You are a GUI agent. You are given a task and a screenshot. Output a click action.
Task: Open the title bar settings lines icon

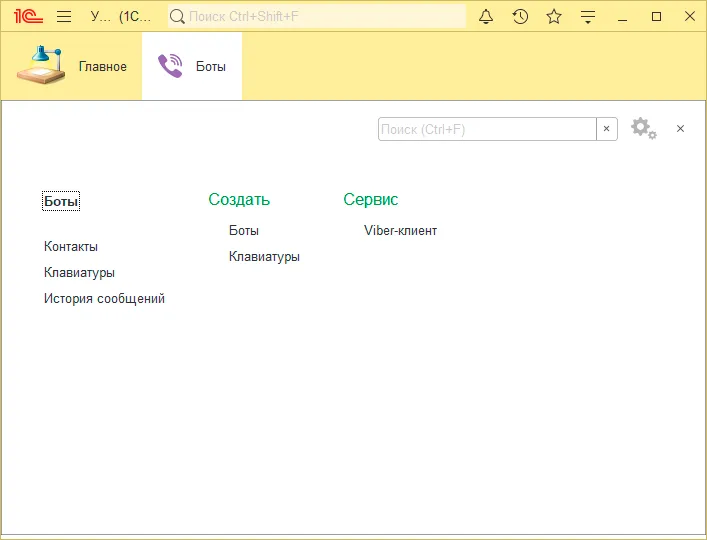(x=588, y=16)
